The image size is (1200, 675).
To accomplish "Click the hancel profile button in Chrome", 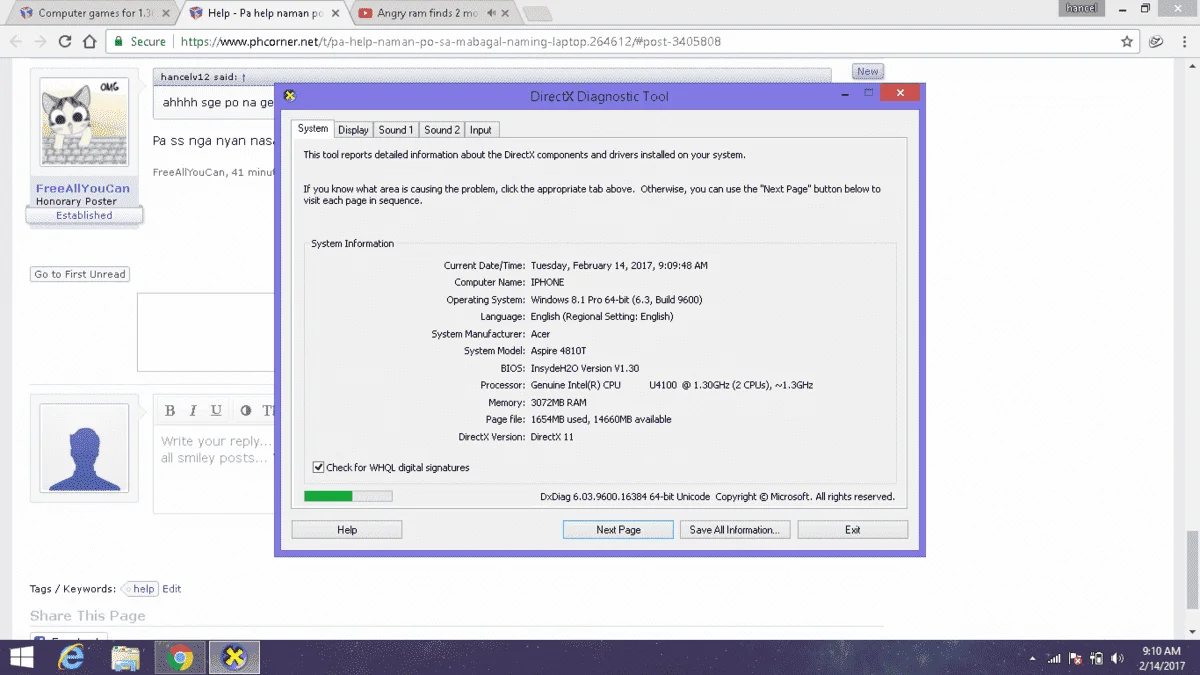I will 1081,8.
